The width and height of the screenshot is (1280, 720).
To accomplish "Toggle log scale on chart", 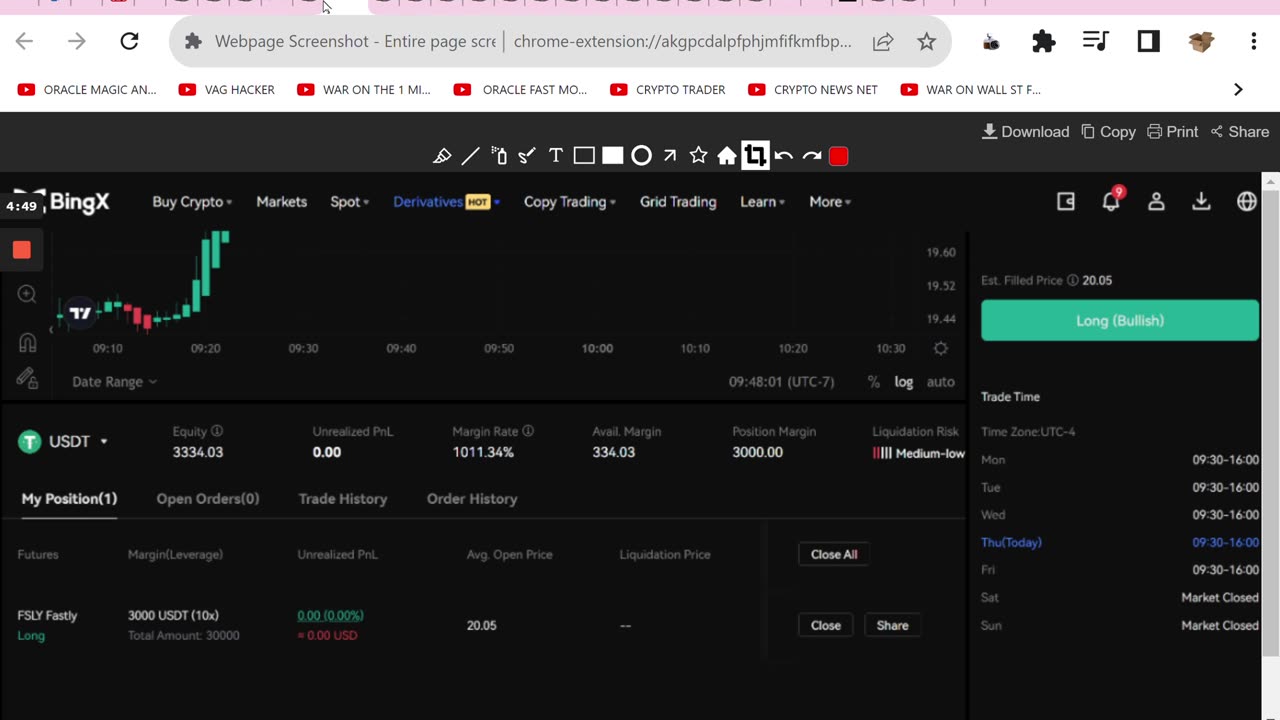I will point(904,382).
